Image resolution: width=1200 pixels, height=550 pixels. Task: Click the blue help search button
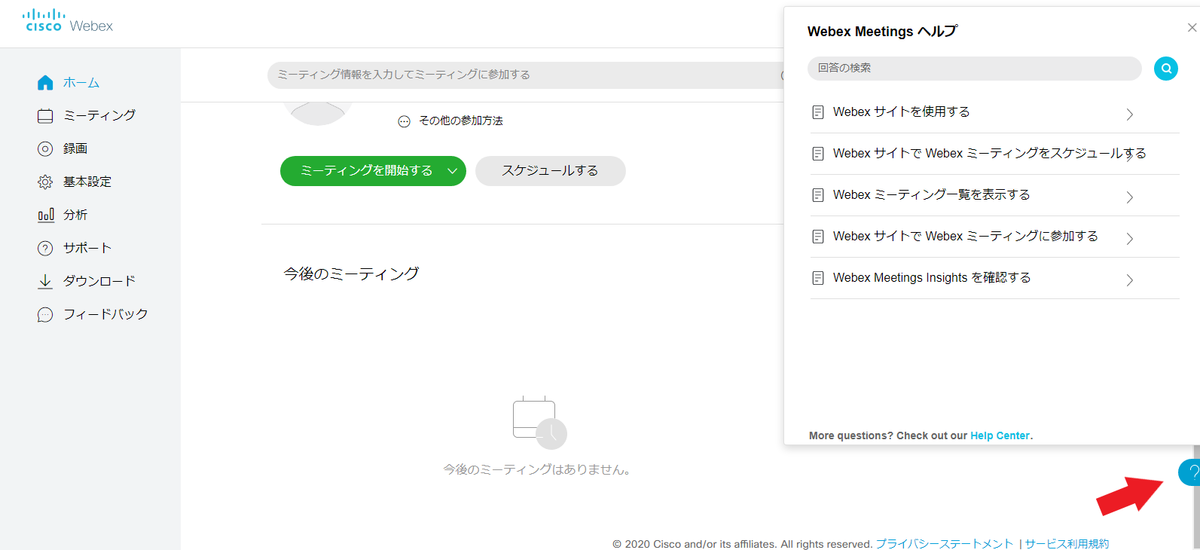click(1166, 69)
